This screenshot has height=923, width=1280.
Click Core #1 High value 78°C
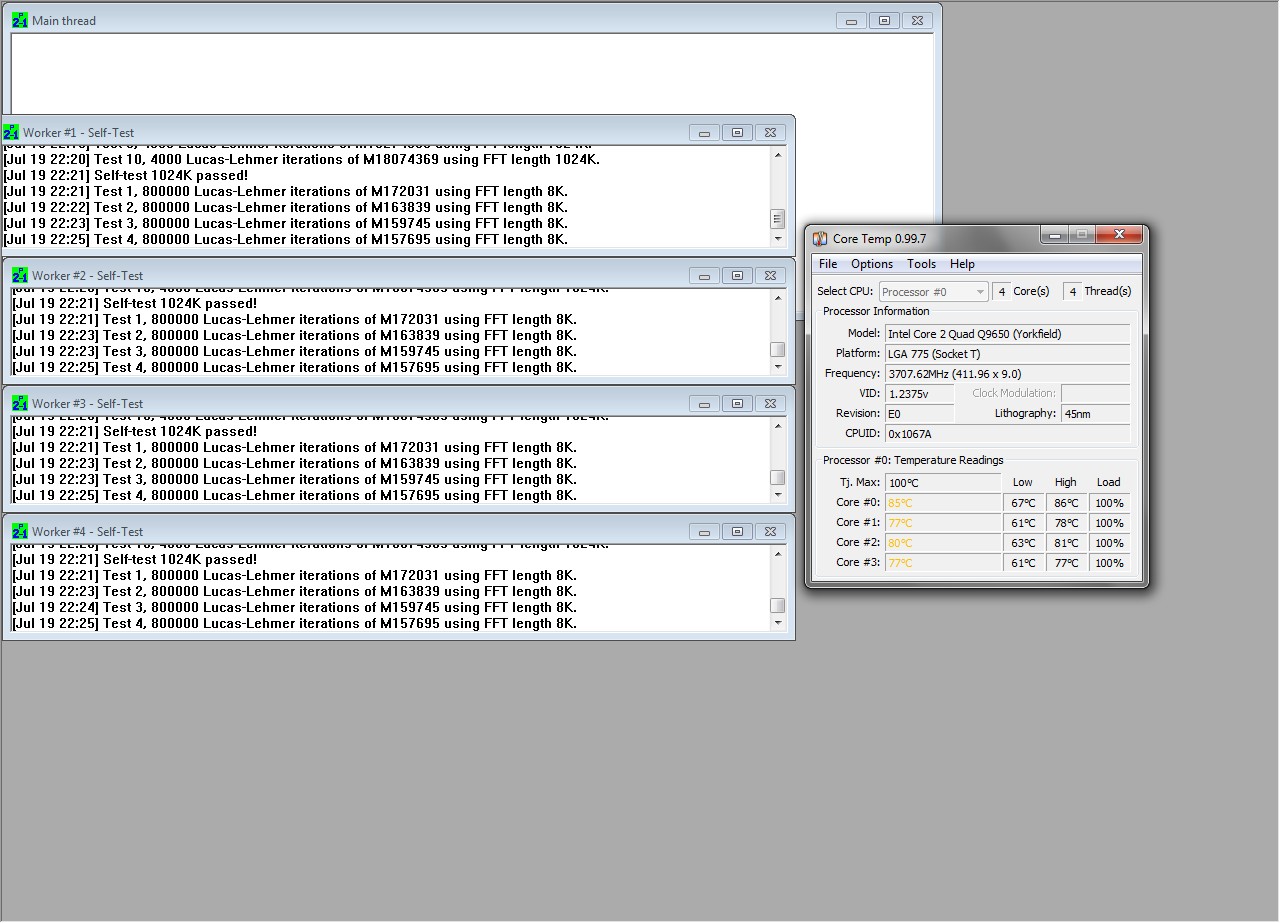pos(1066,523)
